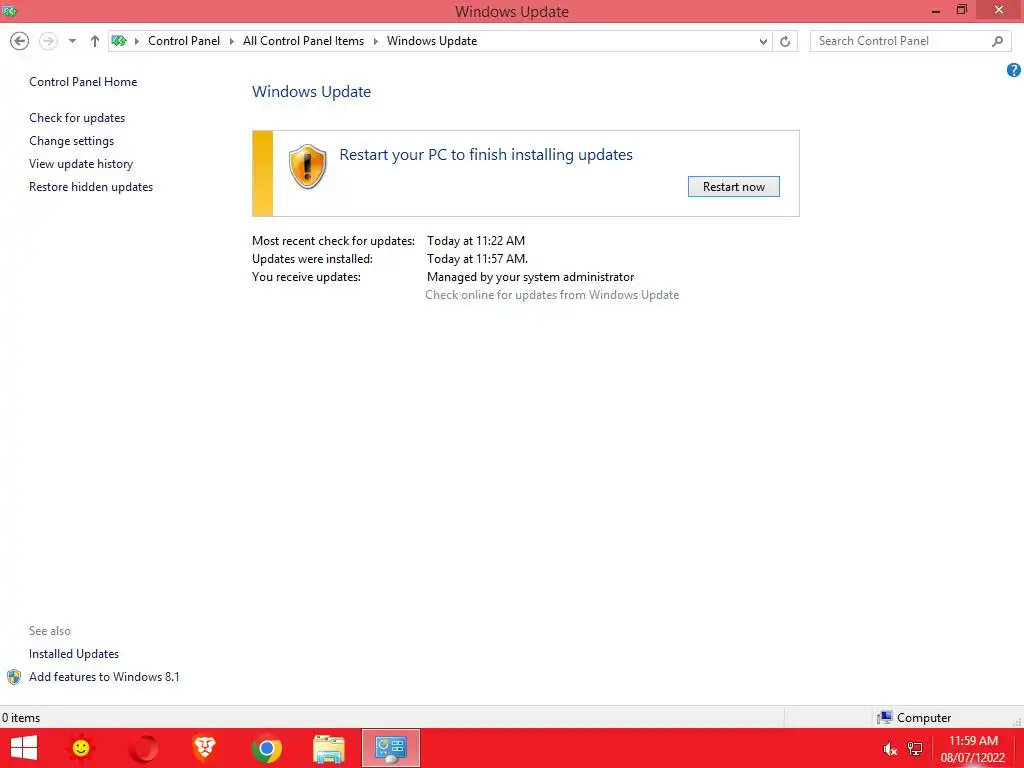This screenshot has width=1024, height=768.
Task: Launch Opera from the taskbar
Action: (143, 748)
